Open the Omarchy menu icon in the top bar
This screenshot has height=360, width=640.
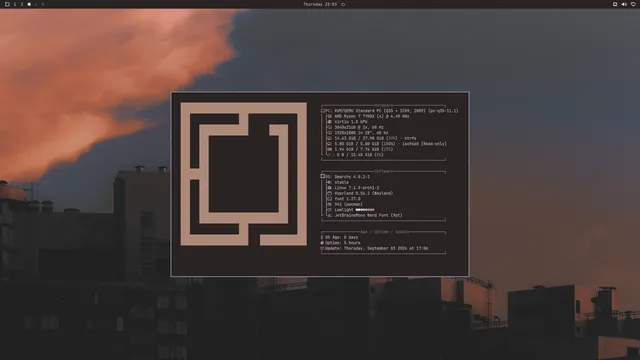(x=7, y=4)
